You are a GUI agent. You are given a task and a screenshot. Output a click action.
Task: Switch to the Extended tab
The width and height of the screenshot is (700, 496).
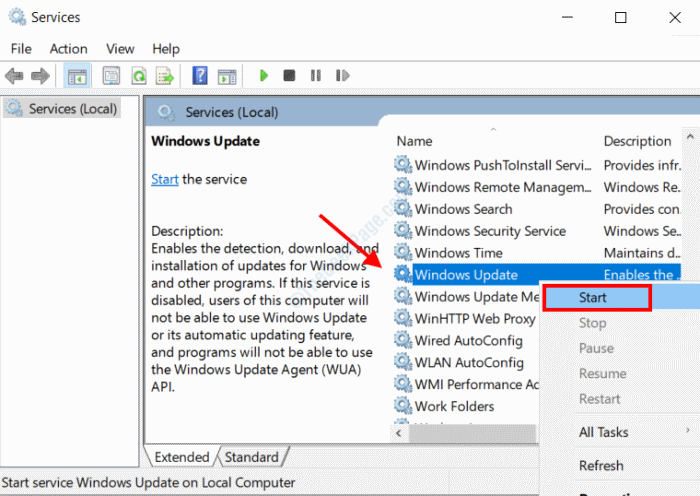pyautogui.click(x=182, y=457)
